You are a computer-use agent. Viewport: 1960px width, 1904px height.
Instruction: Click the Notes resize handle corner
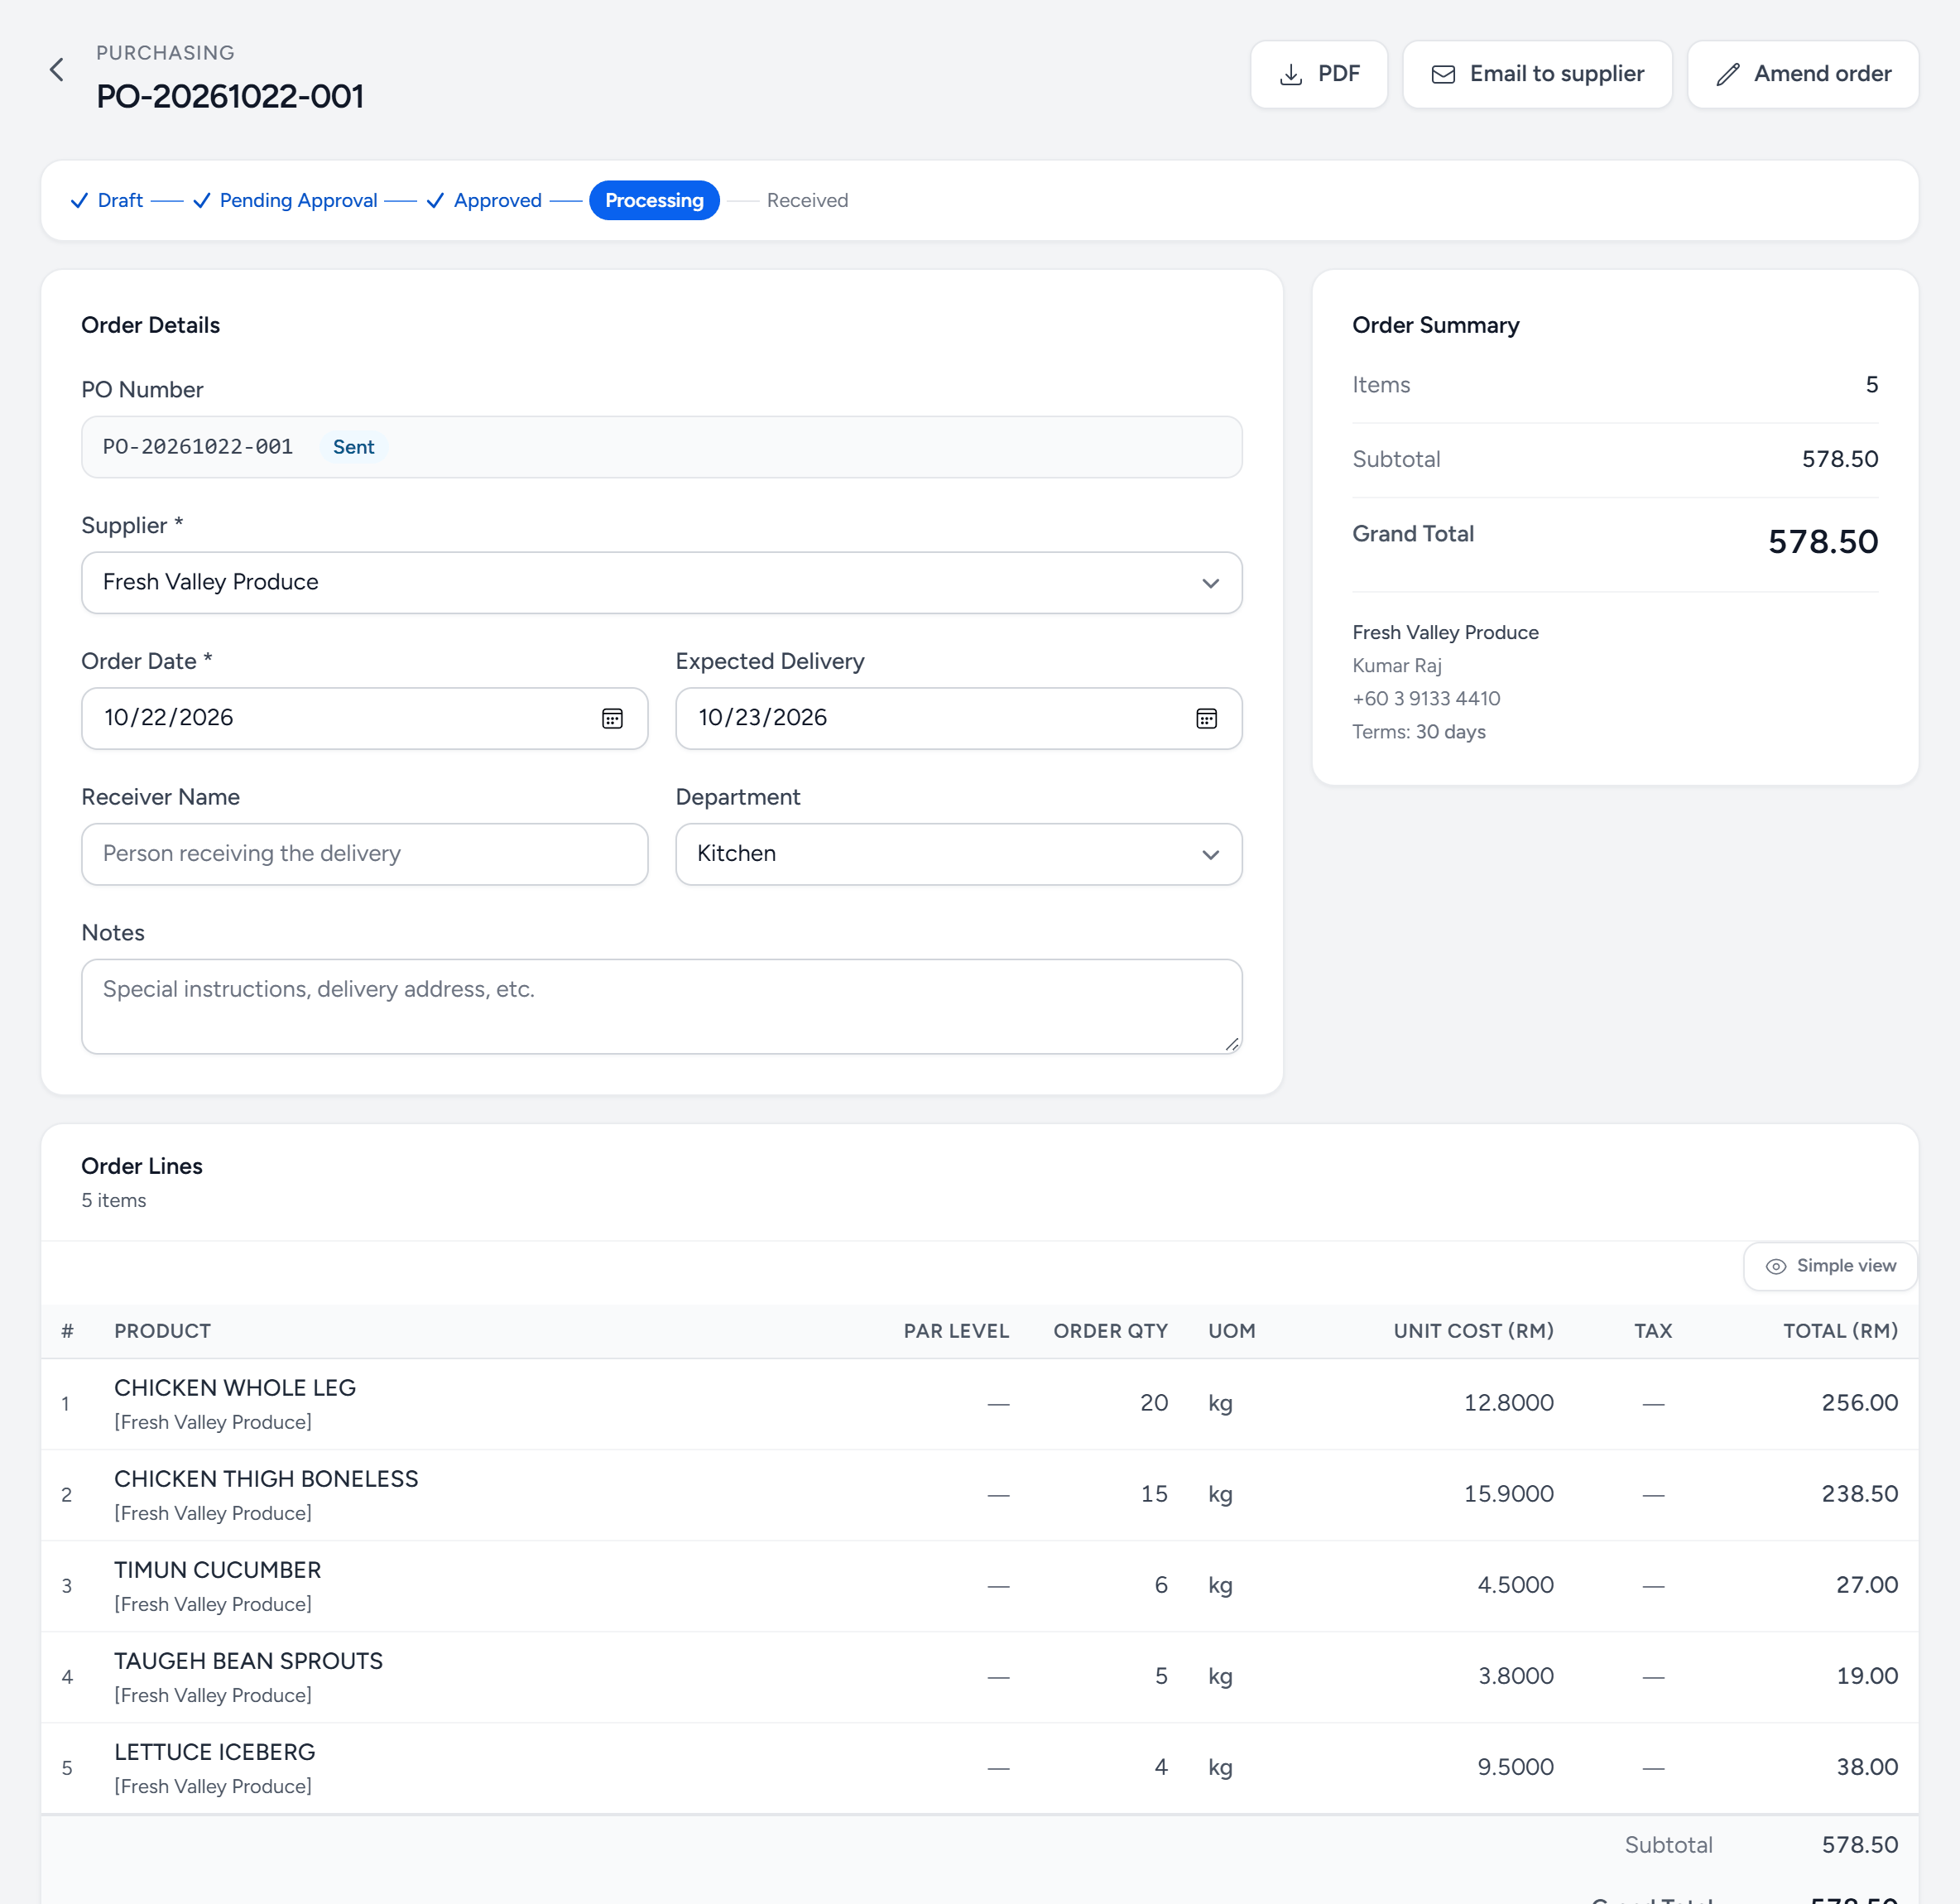[1232, 1044]
